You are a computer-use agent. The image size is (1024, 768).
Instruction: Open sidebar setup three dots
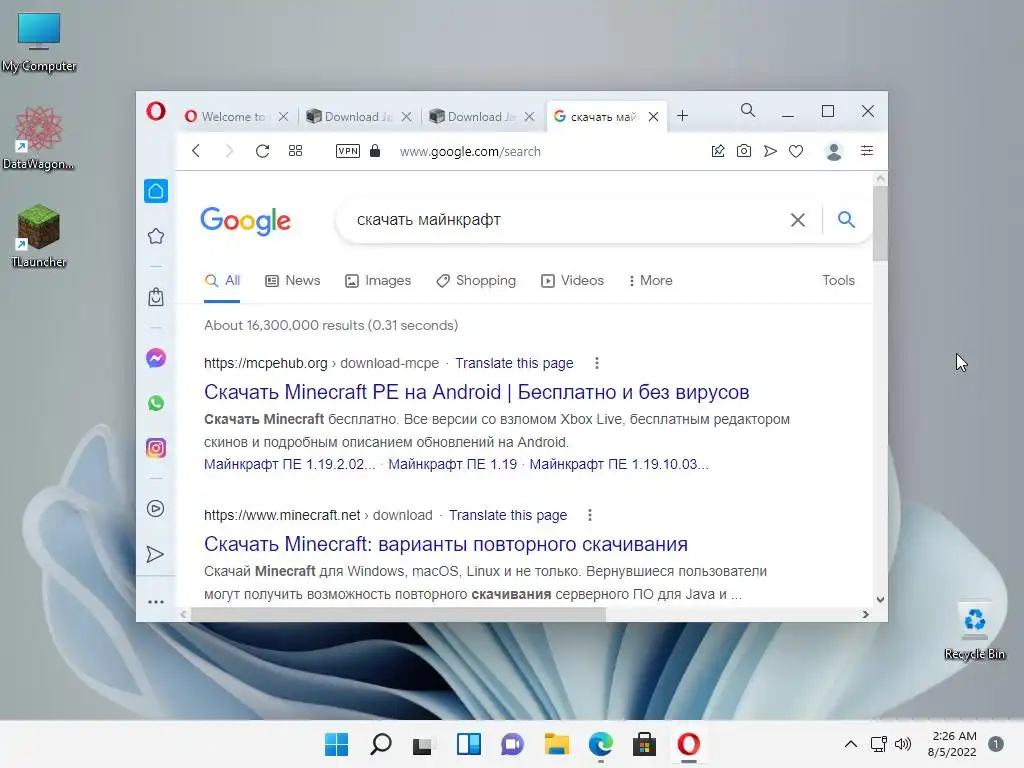point(155,602)
